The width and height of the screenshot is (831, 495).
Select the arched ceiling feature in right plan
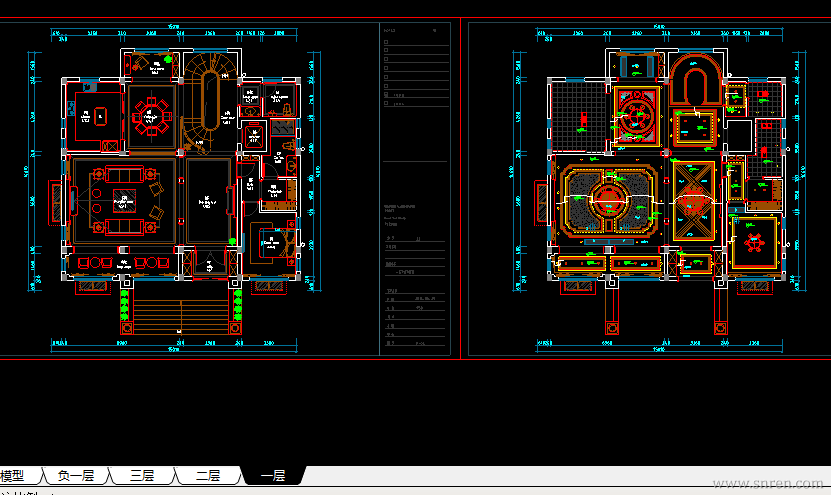point(695,79)
